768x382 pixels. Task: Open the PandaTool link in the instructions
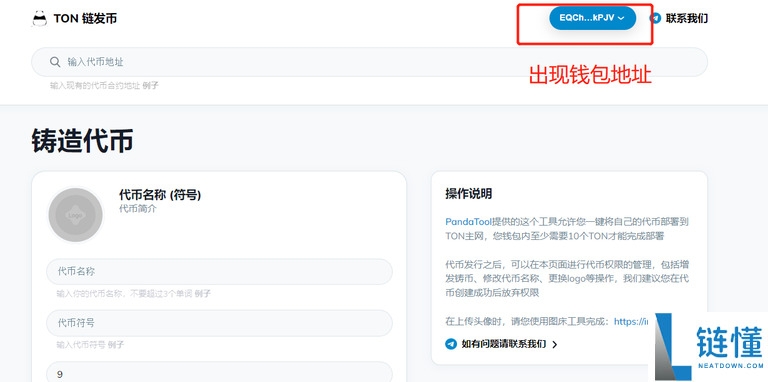tap(468, 221)
